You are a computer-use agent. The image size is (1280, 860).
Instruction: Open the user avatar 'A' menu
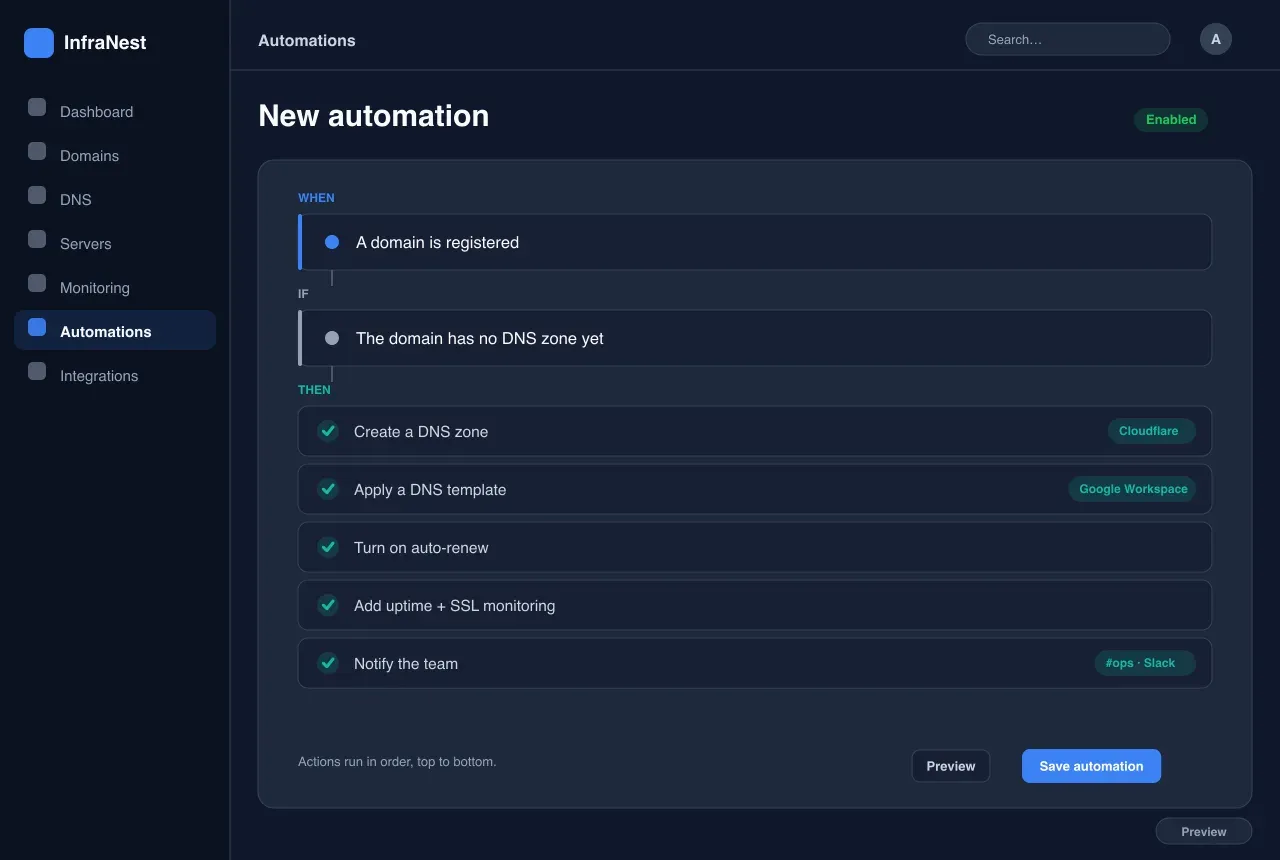click(x=1216, y=39)
